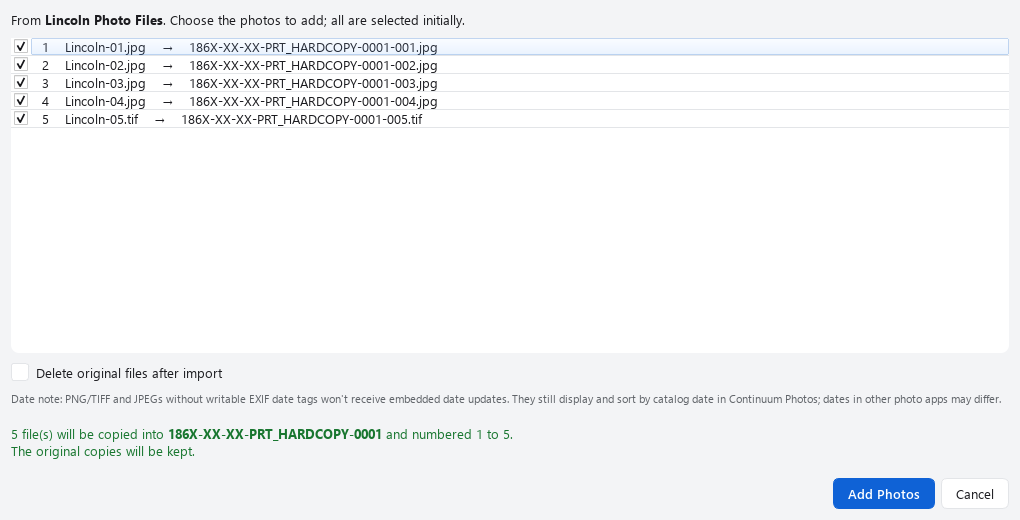The width and height of the screenshot is (1020, 520).
Task: Toggle the checkbox for Lincoln-05.tif
Action: coord(21,118)
